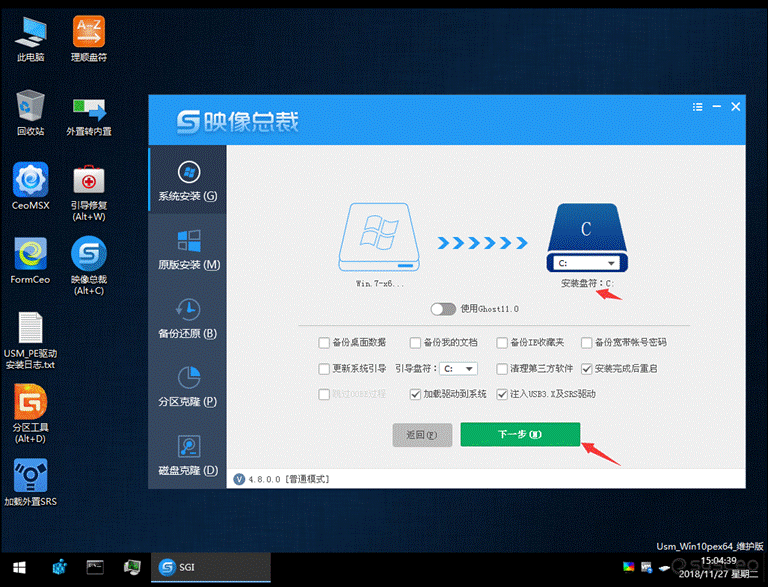
Task: Check 更新系统引导 checkbox
Action: (324, 368)
